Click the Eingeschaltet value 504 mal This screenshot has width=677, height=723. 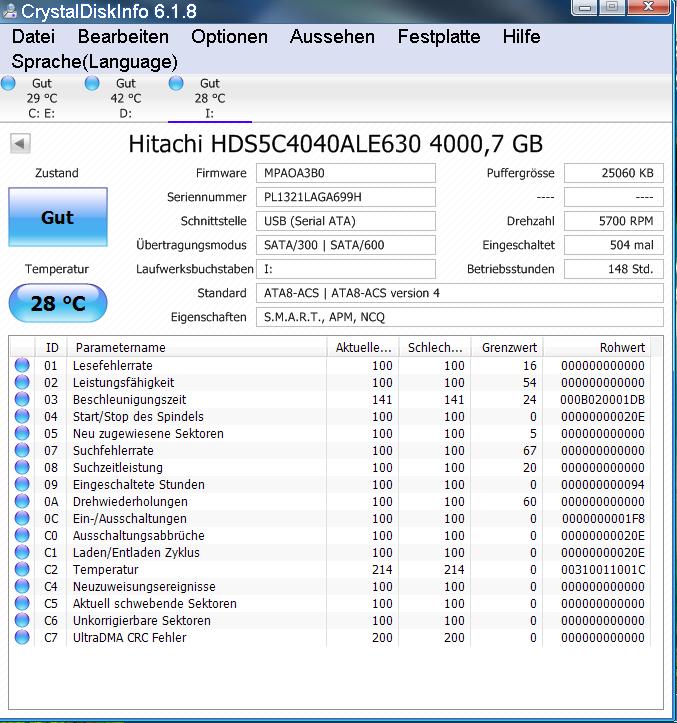pos(614,245)
